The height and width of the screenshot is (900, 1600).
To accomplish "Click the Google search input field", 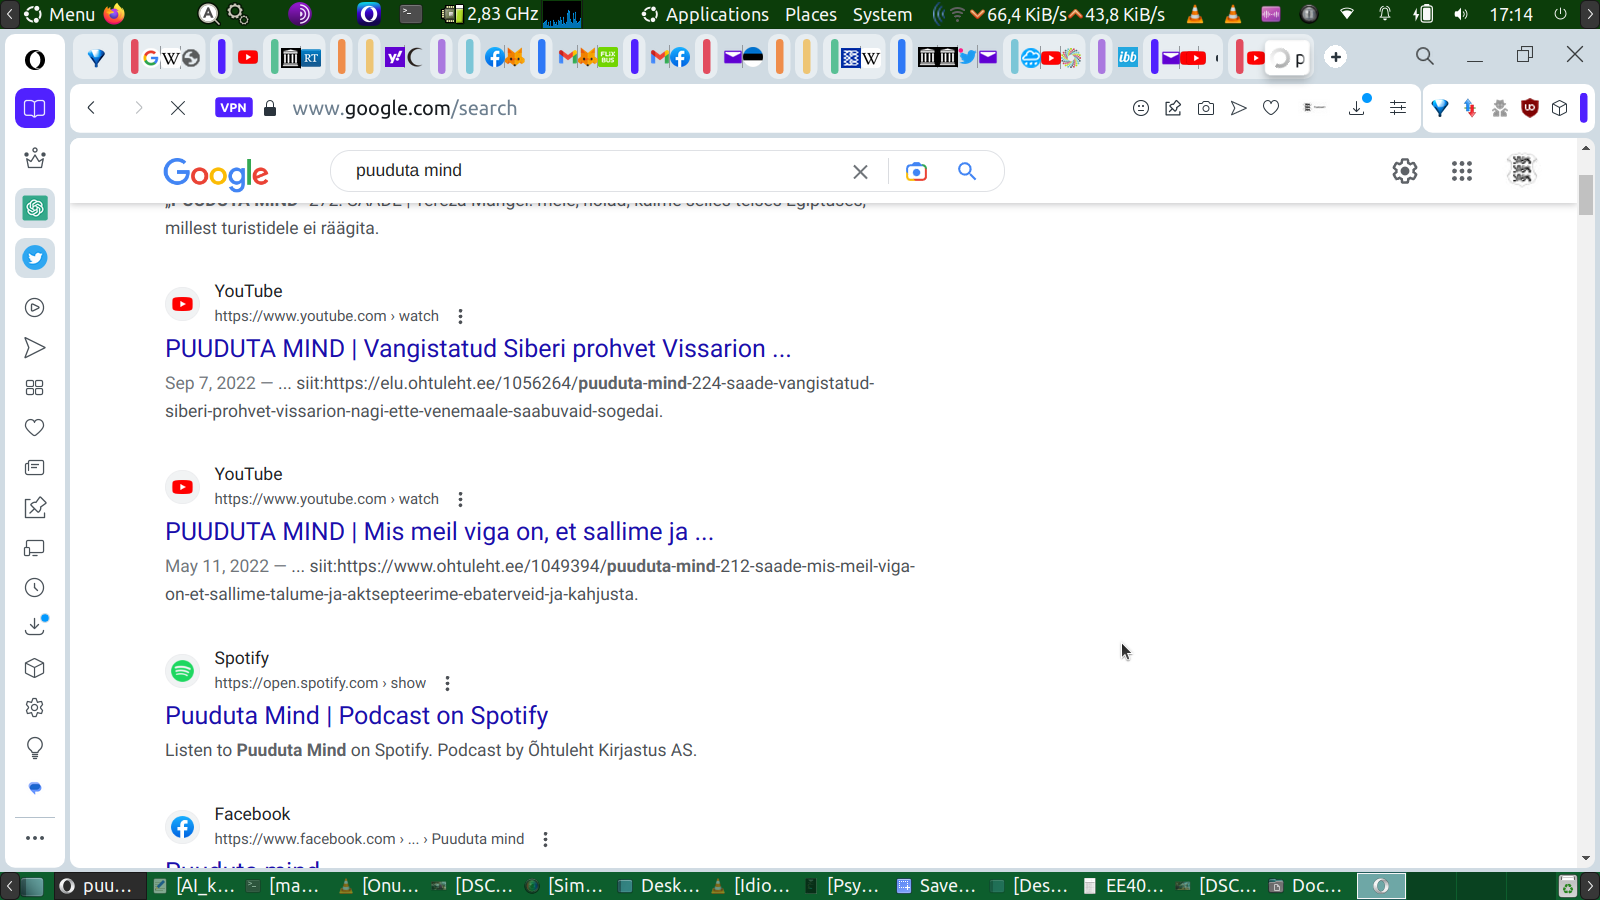I will click(x=595, y=171).
